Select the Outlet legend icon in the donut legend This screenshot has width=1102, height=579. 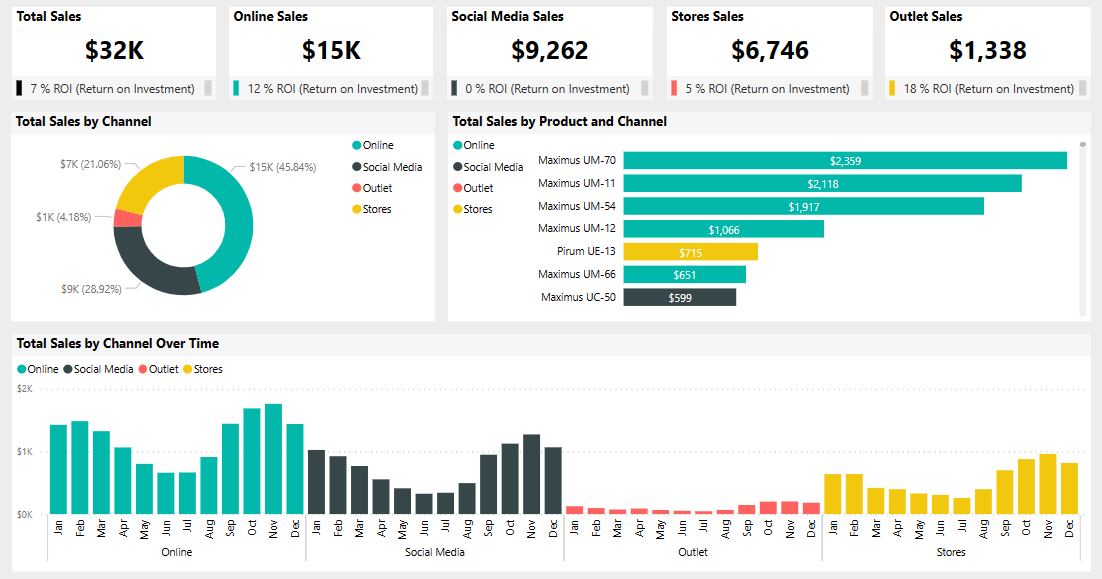coord(358,188)
